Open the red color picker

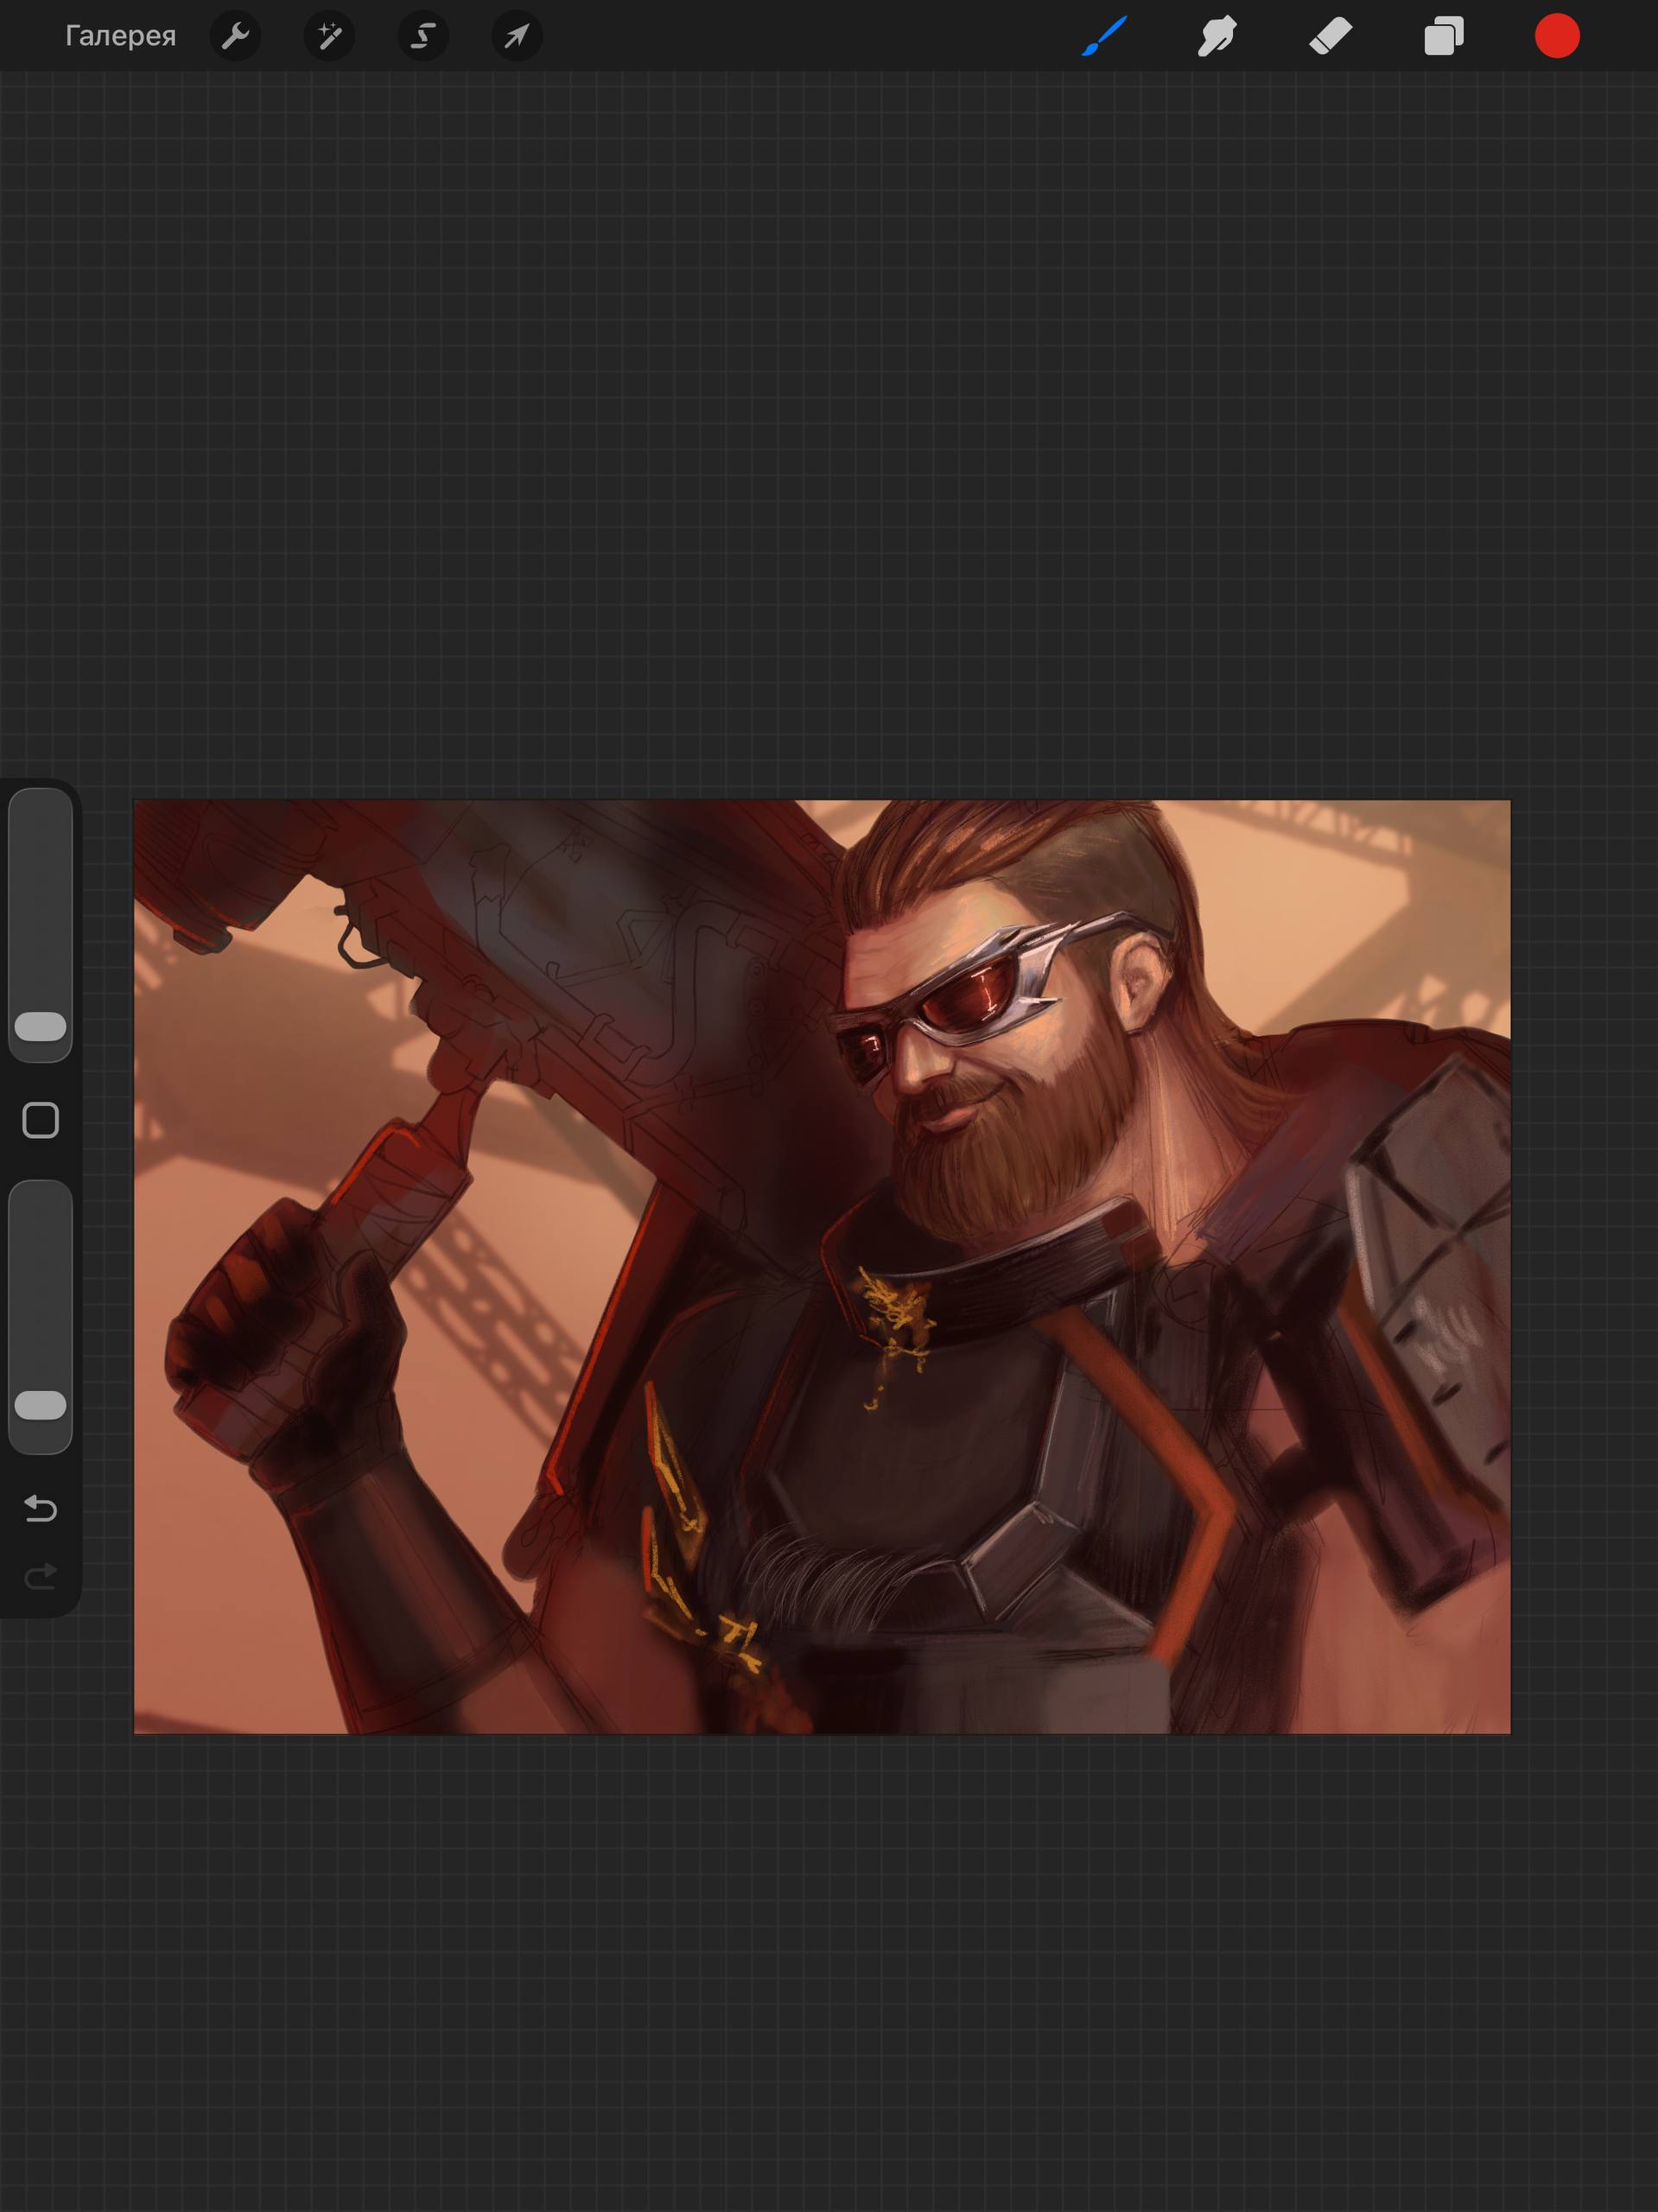point(1557,37)
